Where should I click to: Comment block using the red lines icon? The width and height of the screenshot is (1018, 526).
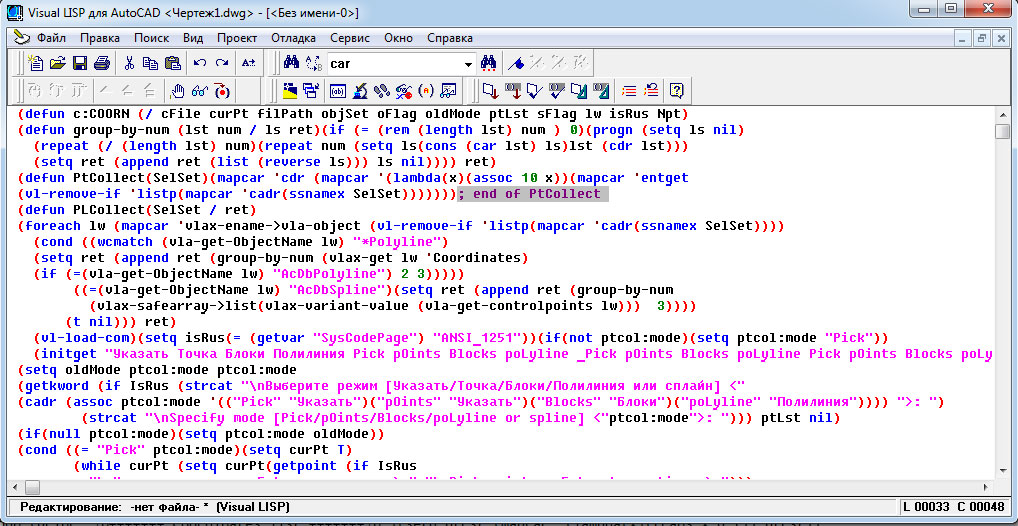(628, 90)
